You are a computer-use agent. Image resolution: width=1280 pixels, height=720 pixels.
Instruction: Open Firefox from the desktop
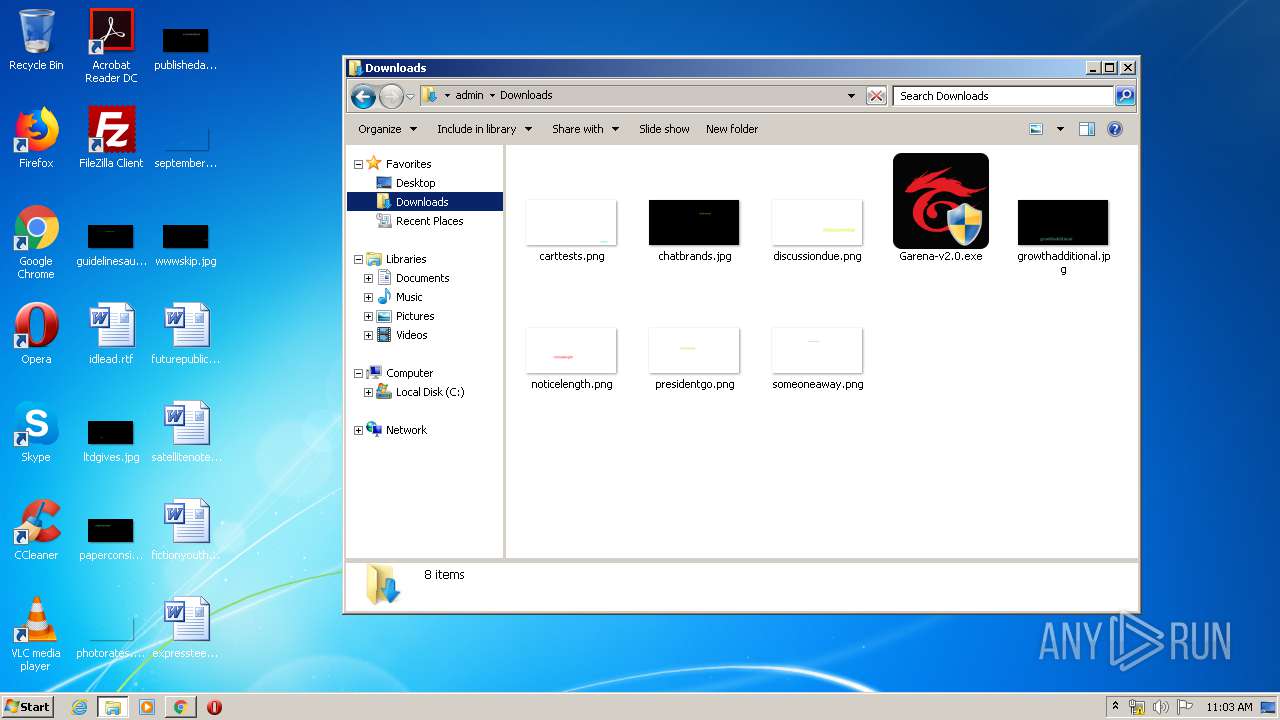tap(36, 138)
